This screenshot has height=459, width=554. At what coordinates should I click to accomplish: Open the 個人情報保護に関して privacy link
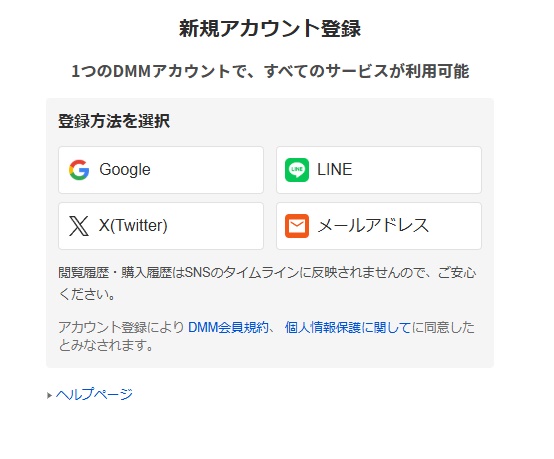(x=348, y=328)
